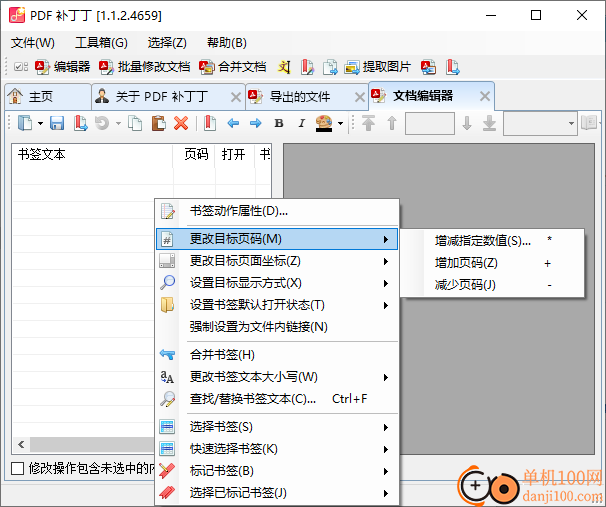Choose 查找/替换书签文本(C)...
Viewport: 606px width, 507px height.
click(277, 399)
